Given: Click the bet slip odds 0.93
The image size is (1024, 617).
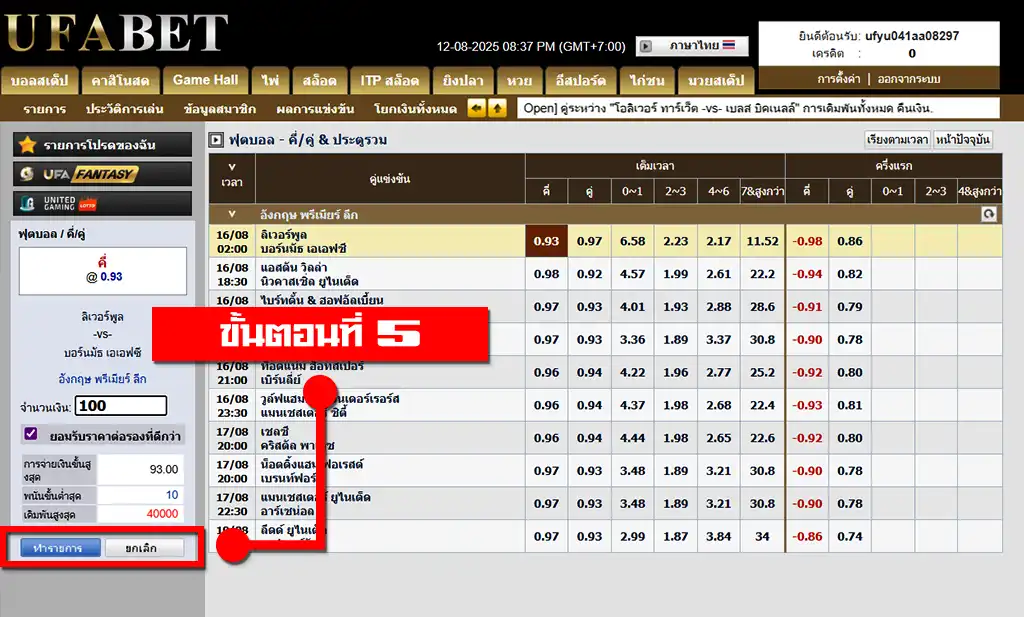Looking at the screenshot, I should tap(111, 276).
